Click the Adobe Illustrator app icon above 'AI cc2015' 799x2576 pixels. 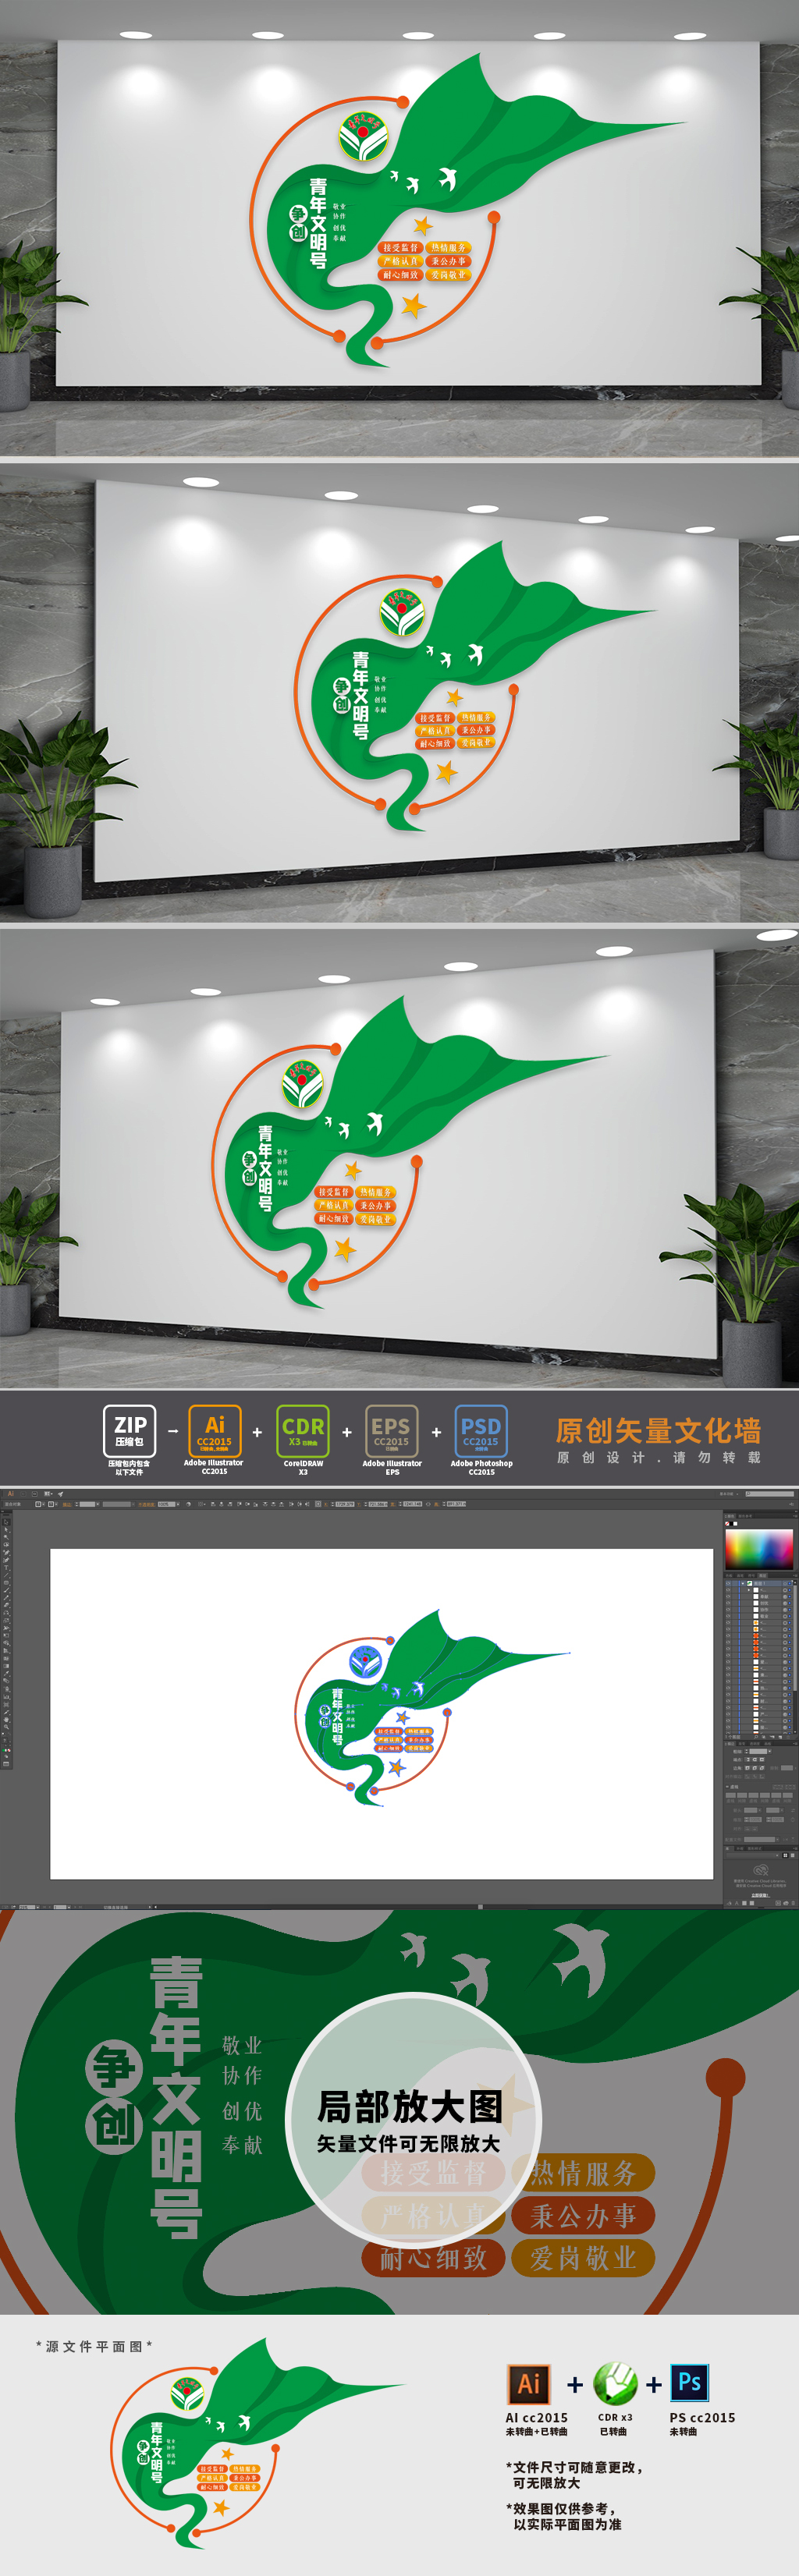pyautogui.click(x=529, y=2384)
